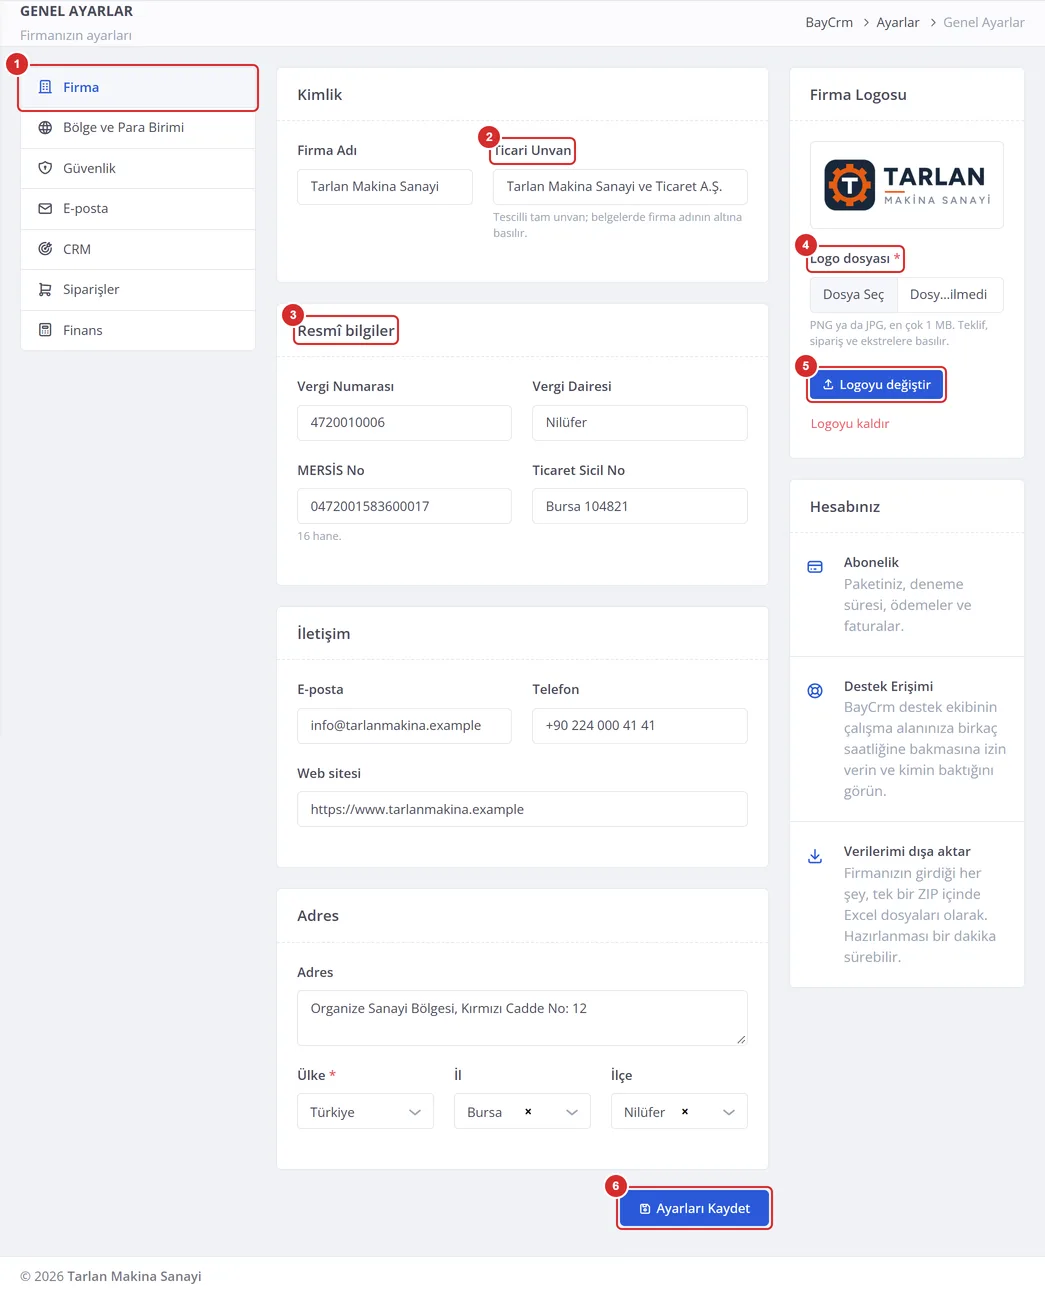Click the card icon next to Abonelik
The height and width of the screenshot is (1296, 1045).
coord(815,567)
